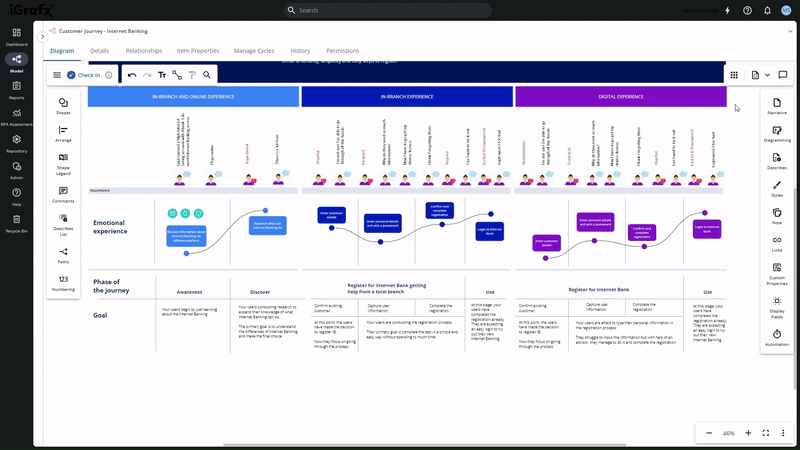The image size is (800, 450).
Task: Select the connector line tool
Action: tap(177, 75)
